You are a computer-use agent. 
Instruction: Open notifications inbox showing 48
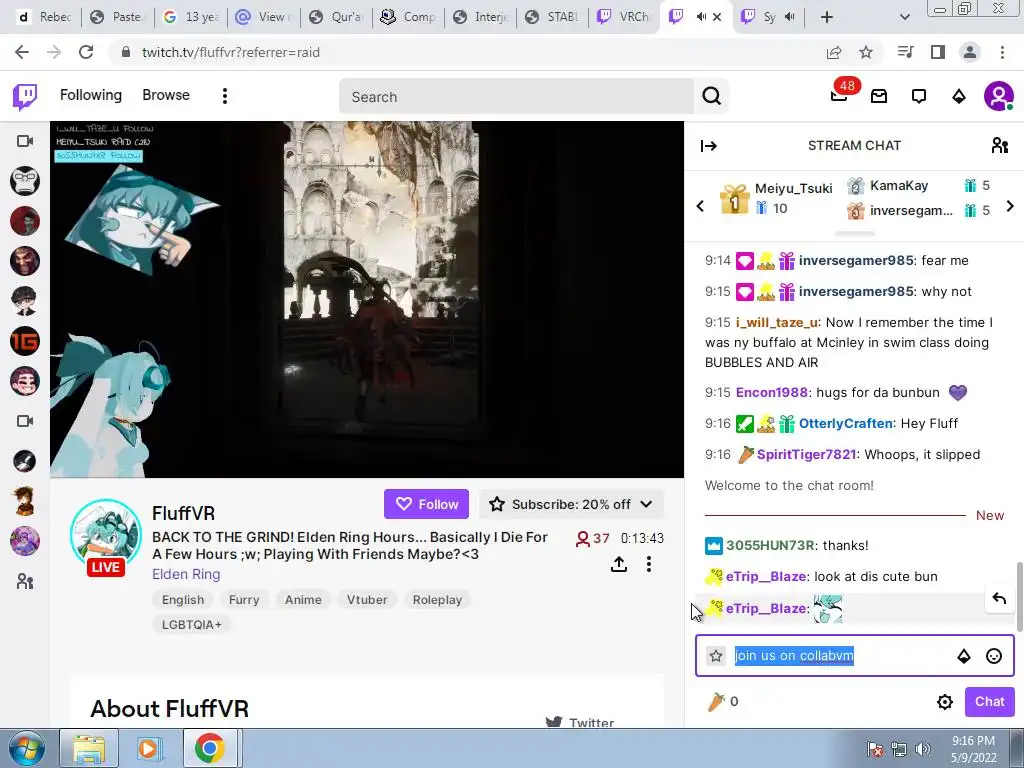click(839, 95)
